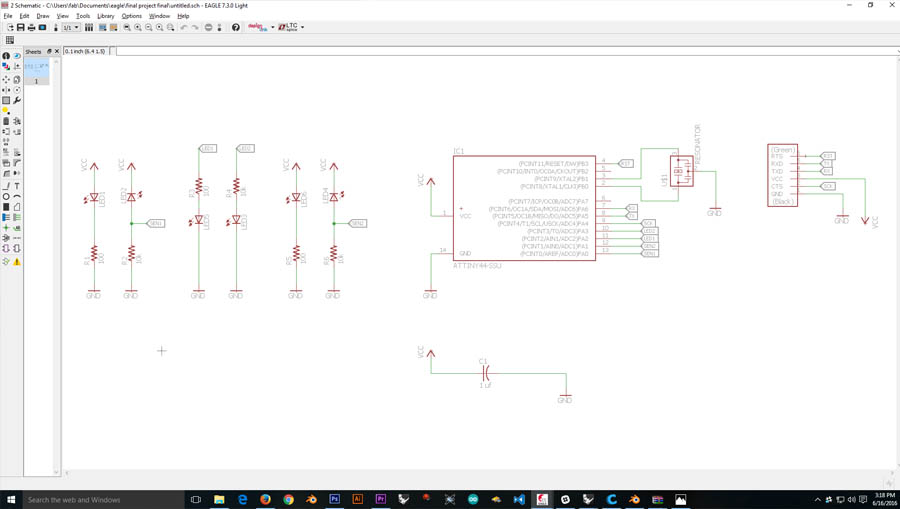This screenshot has height=509, width=900.
Task: Open the Library menu
Action: [x=106, y=16]
